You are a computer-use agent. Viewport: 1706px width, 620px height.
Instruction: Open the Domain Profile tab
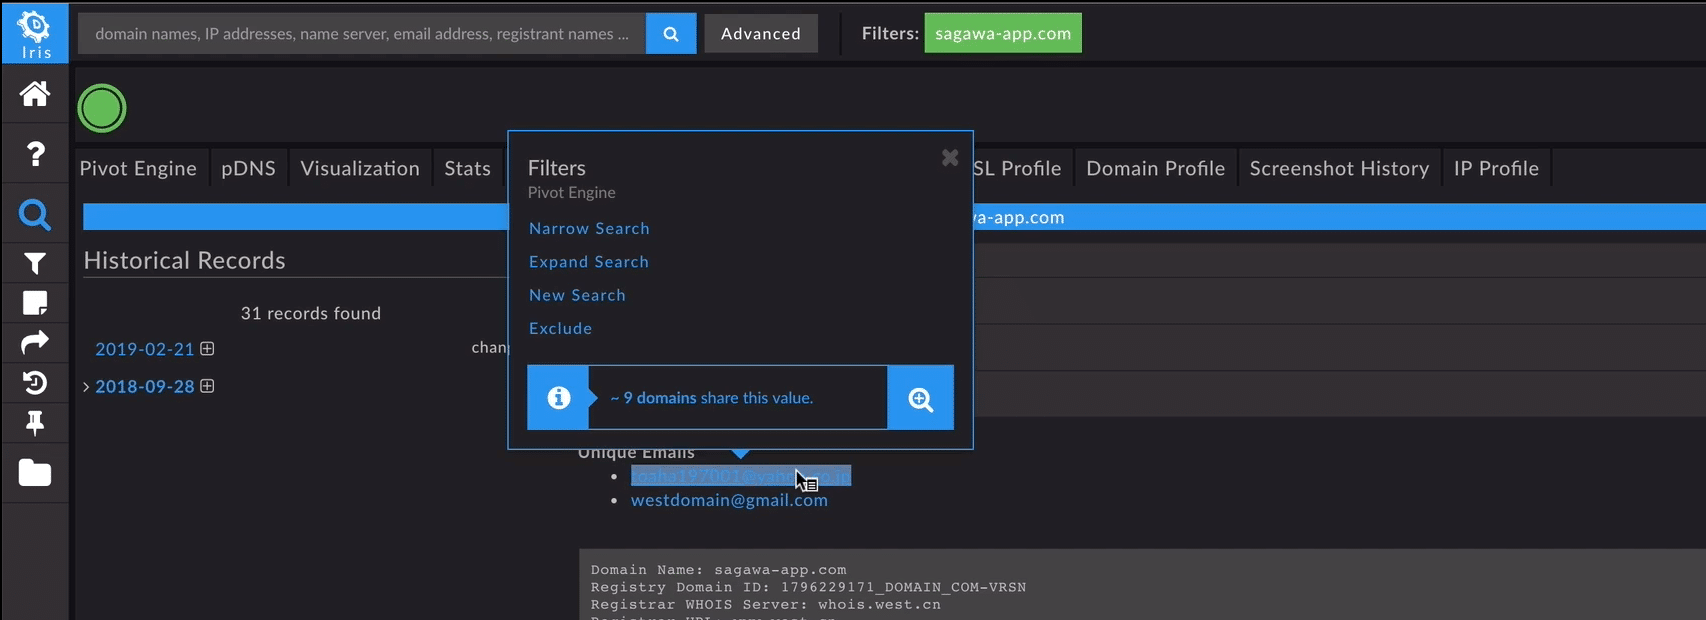(x=1155, y=168)
